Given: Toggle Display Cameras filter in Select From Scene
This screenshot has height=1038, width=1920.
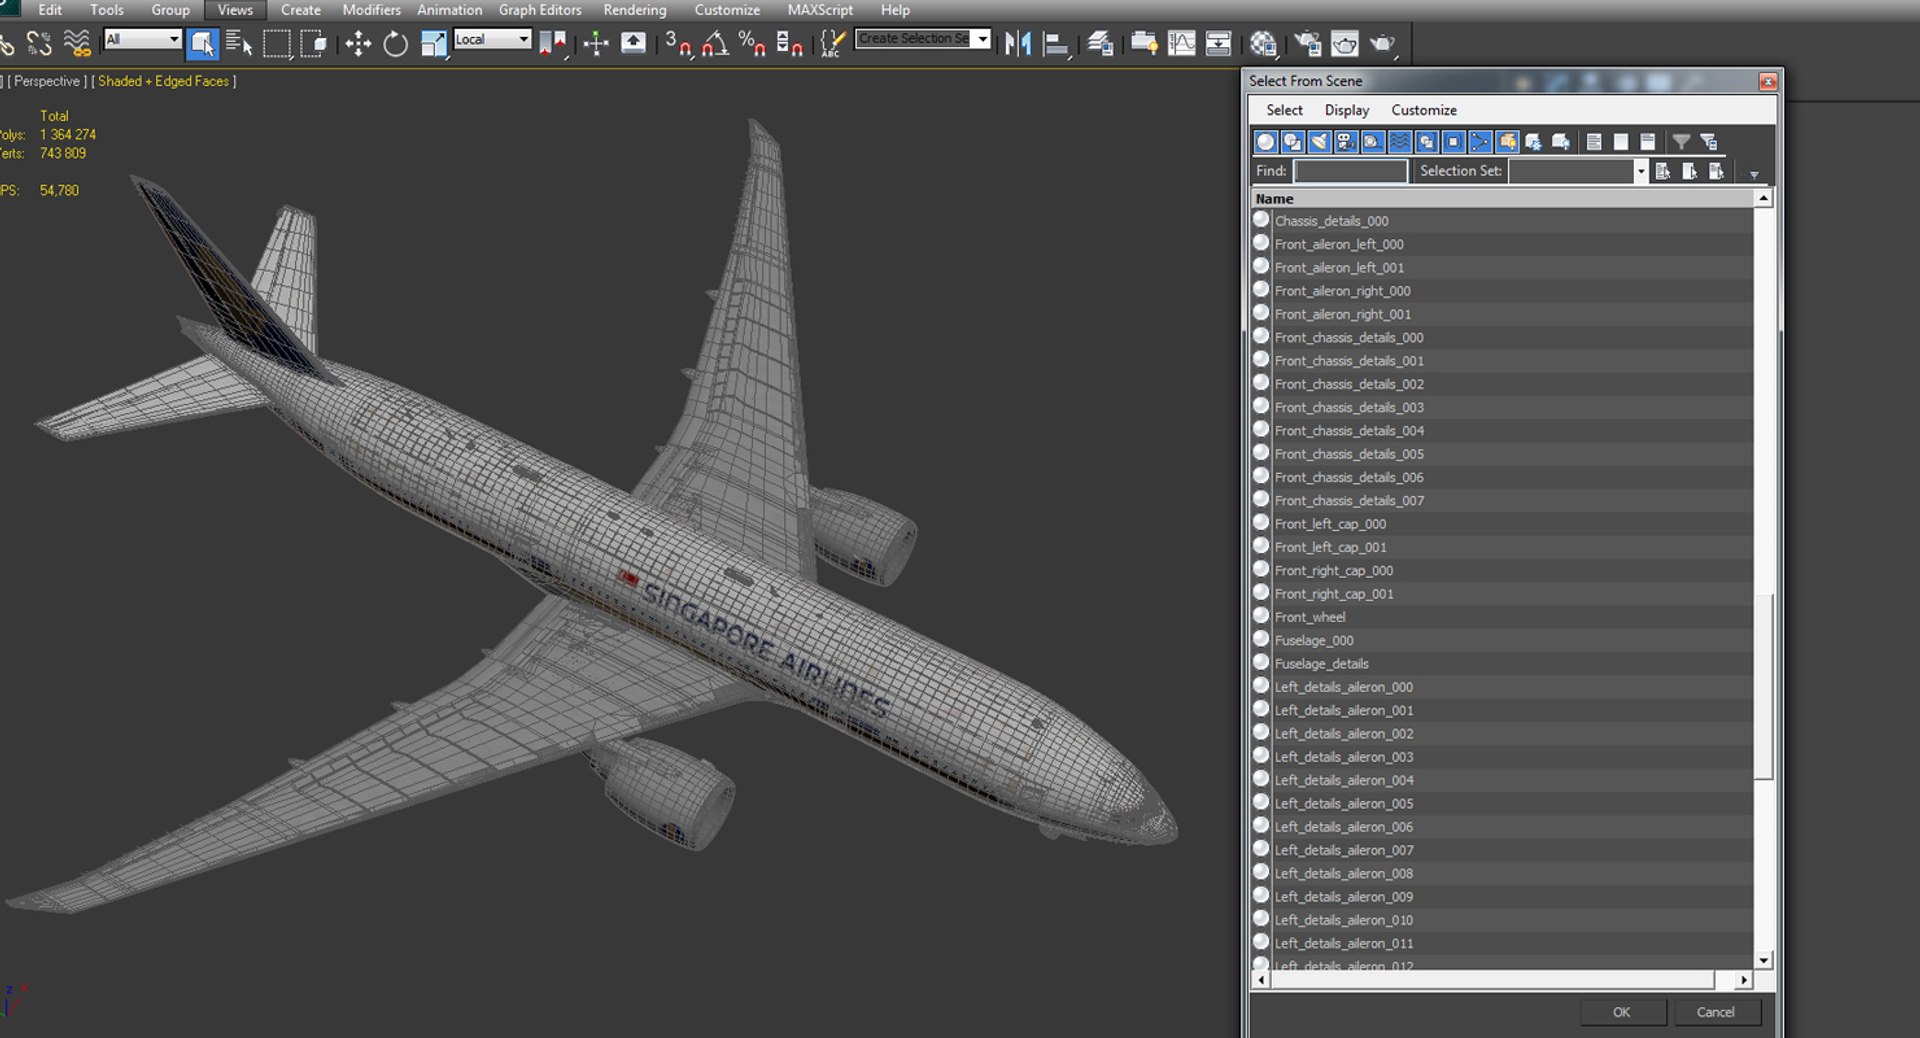Looking at the screenshot, I should click(1347, 142).
